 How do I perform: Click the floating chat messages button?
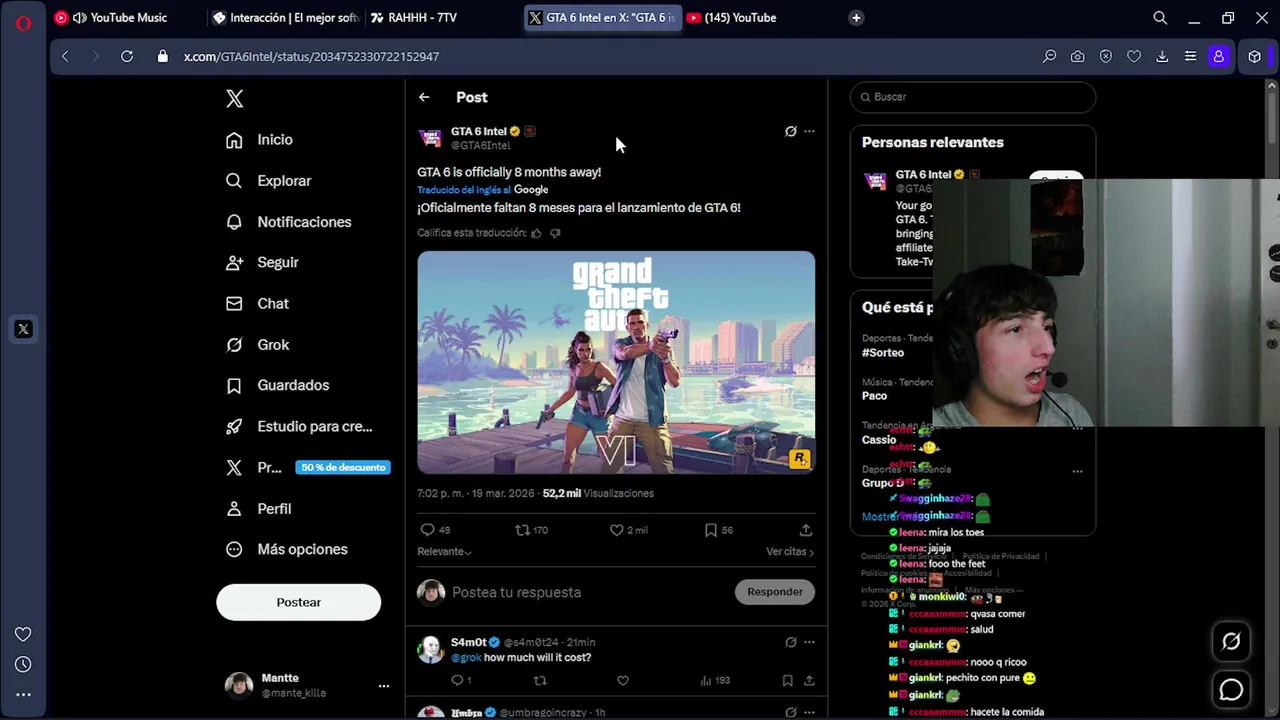click(1231, 690)
